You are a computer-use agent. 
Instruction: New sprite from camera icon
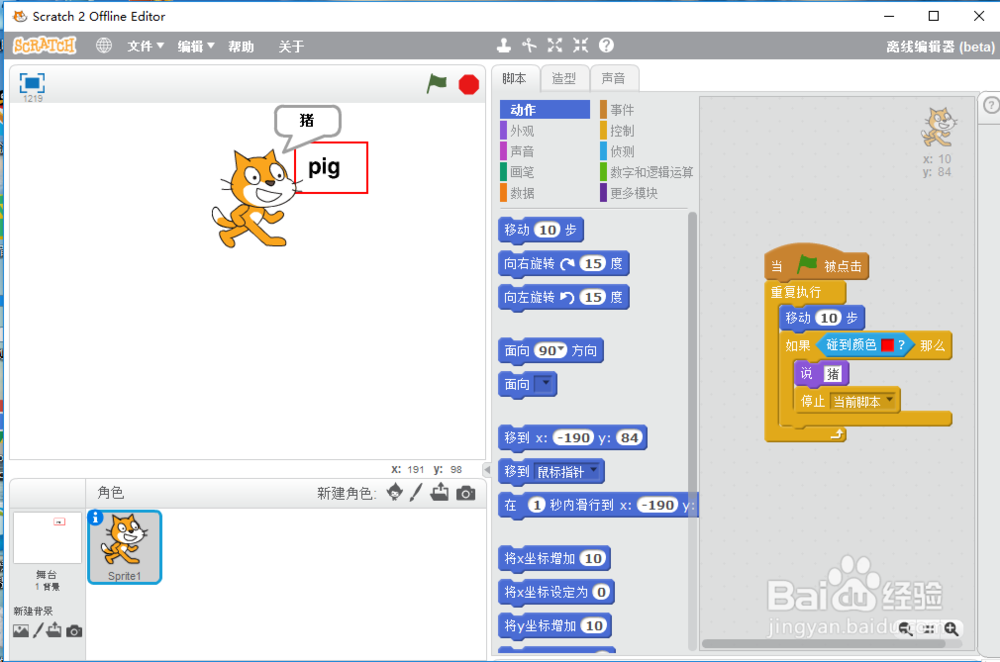click(x=466, y=494)
